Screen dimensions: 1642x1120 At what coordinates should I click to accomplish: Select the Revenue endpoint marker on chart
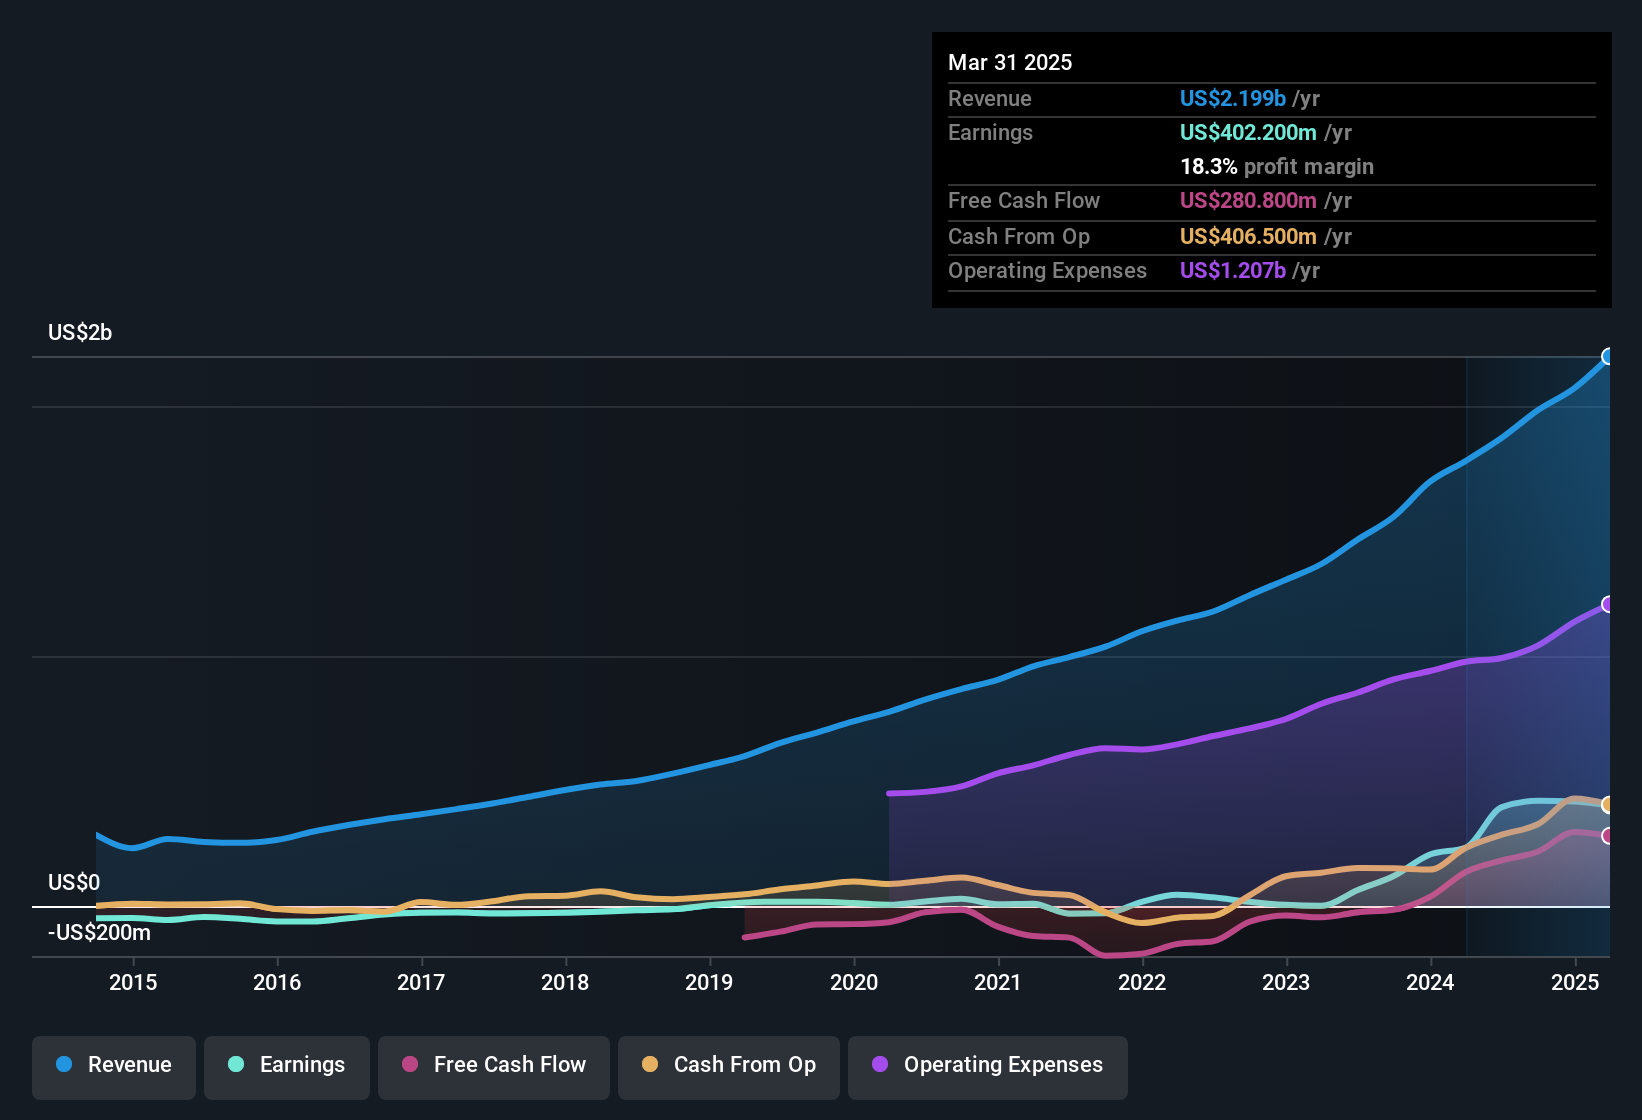[1608, 356]
